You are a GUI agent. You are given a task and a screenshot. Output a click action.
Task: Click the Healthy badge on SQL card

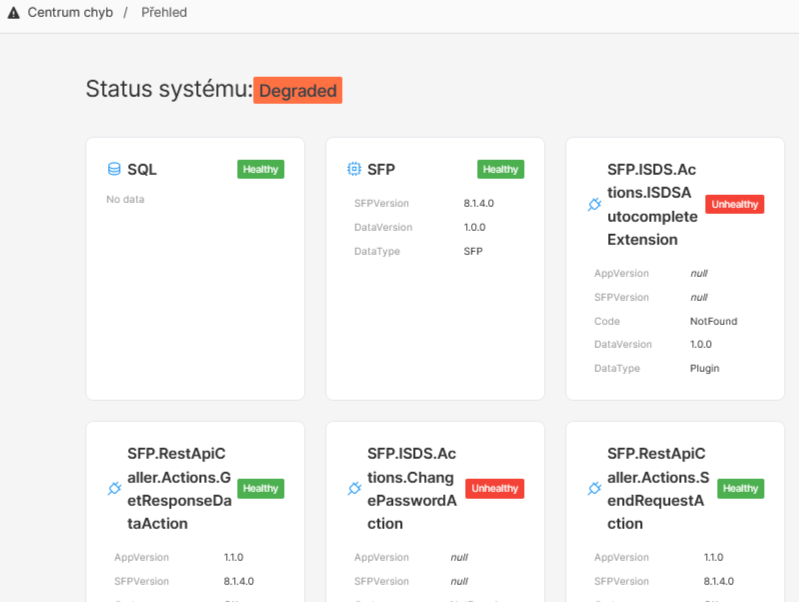pyautogui.click(x=260, y=169)
